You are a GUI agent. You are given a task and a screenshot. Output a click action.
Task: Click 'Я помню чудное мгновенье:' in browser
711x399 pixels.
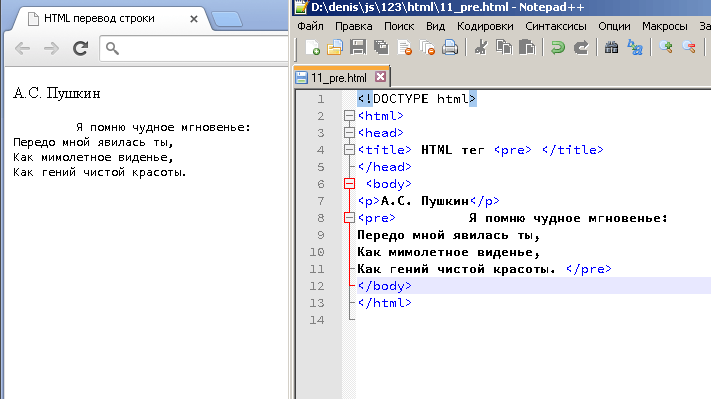(x=163, y=127)
